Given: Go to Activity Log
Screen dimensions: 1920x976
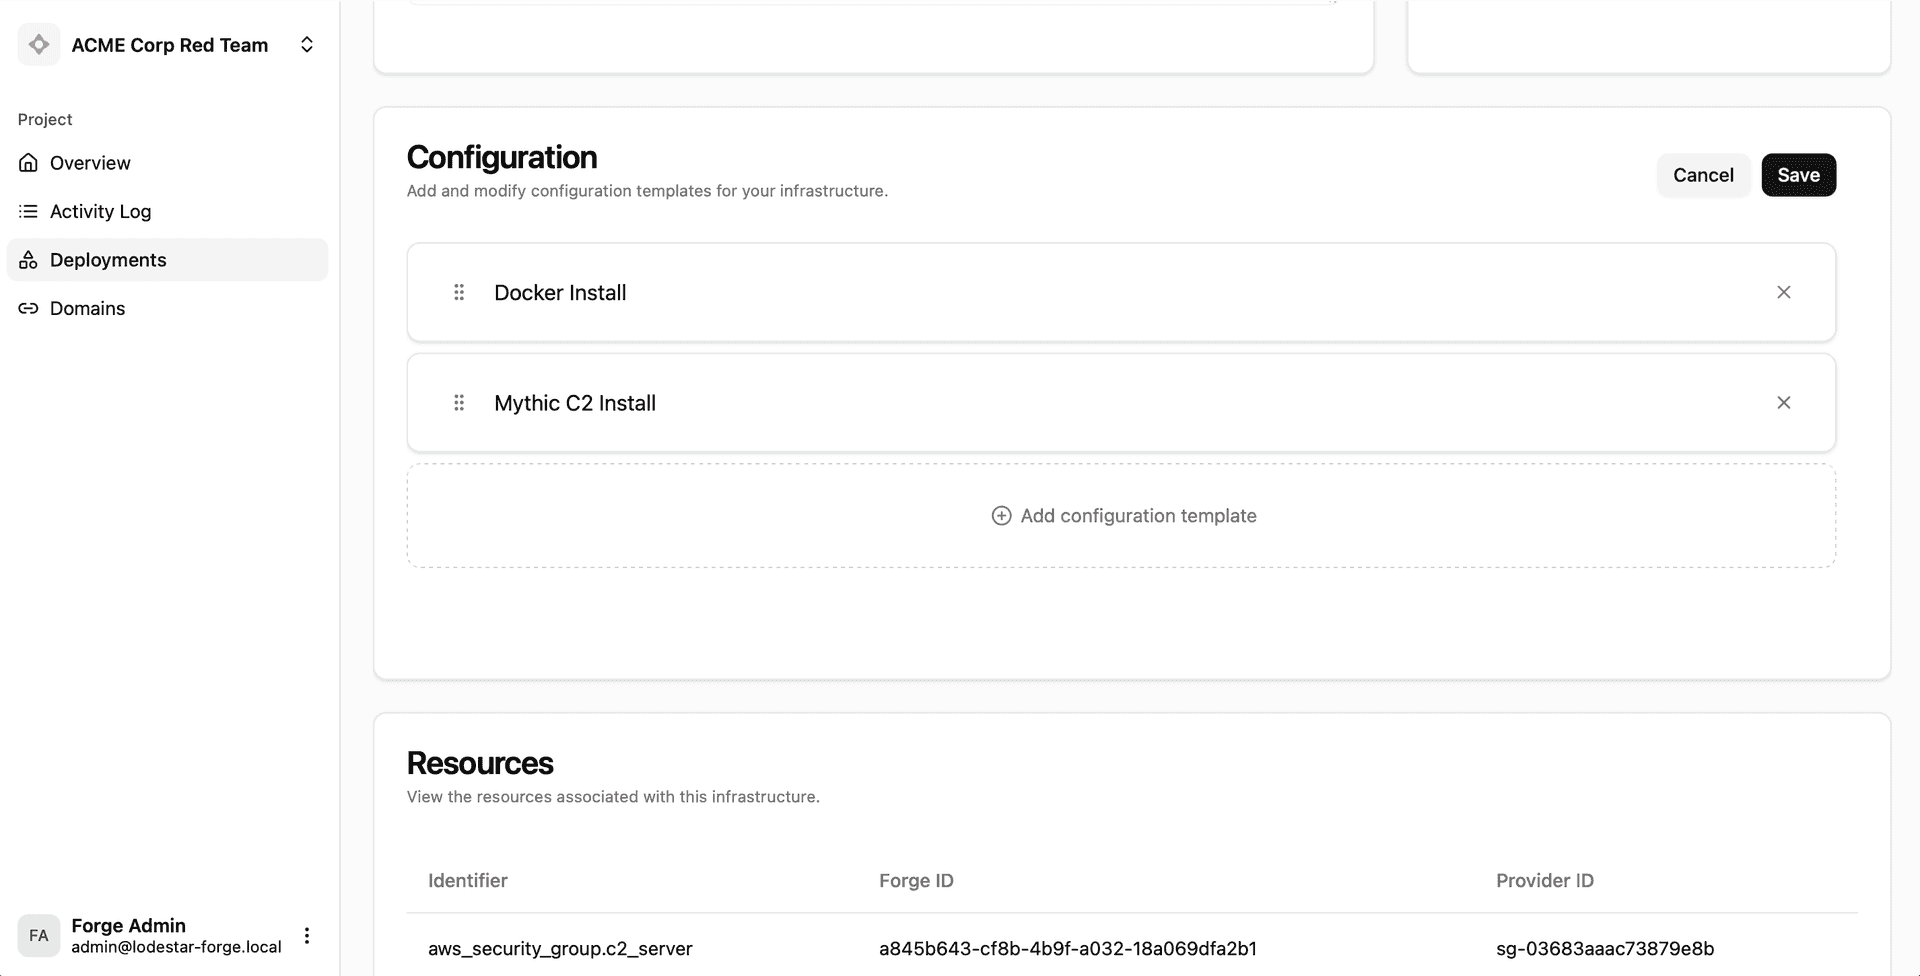Looking at the screenshot, I should [100, 211].
